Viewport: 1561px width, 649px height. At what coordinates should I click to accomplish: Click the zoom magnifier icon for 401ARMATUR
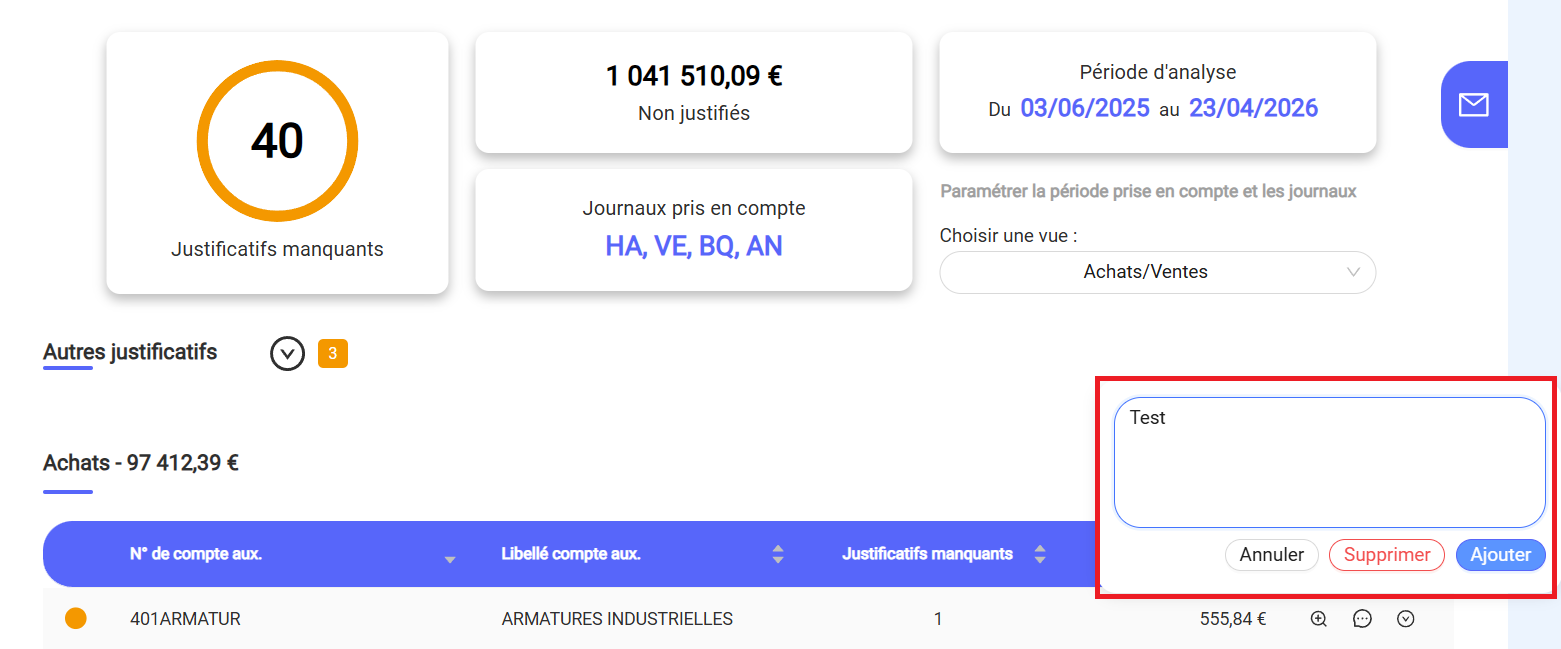[1318, 619]
